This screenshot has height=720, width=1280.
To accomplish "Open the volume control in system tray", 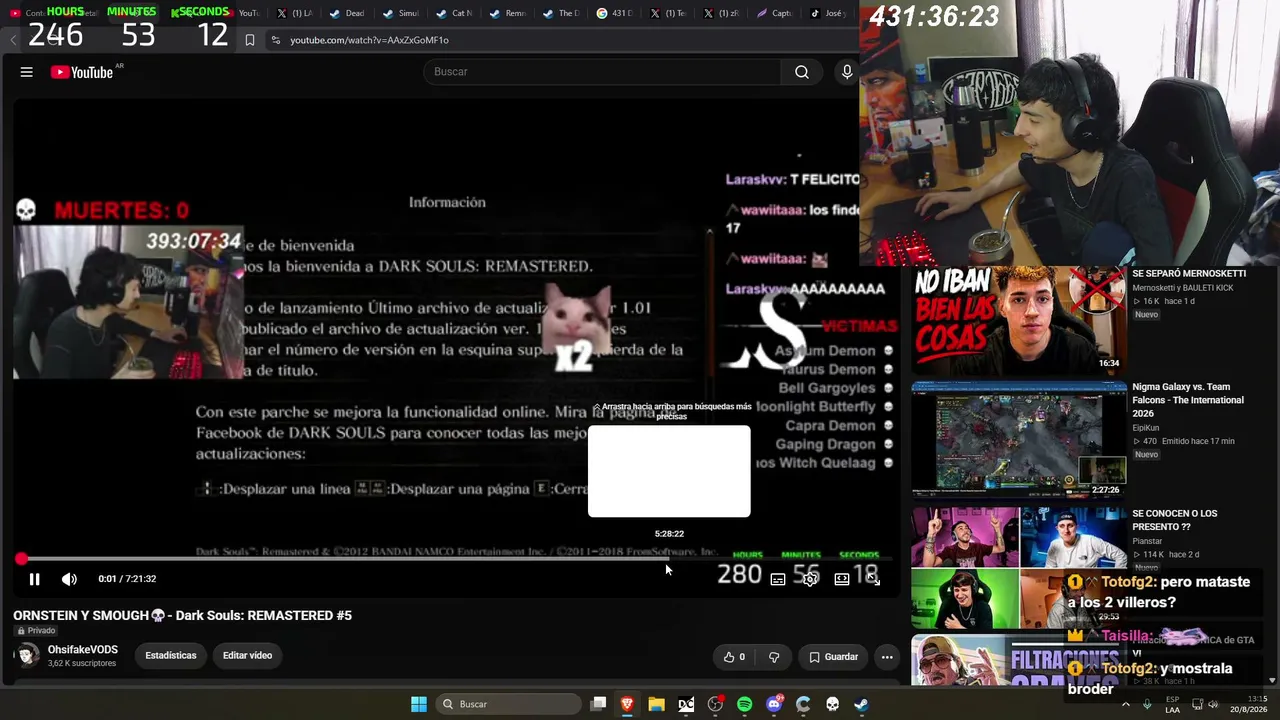I will [x=1213, y=704].
